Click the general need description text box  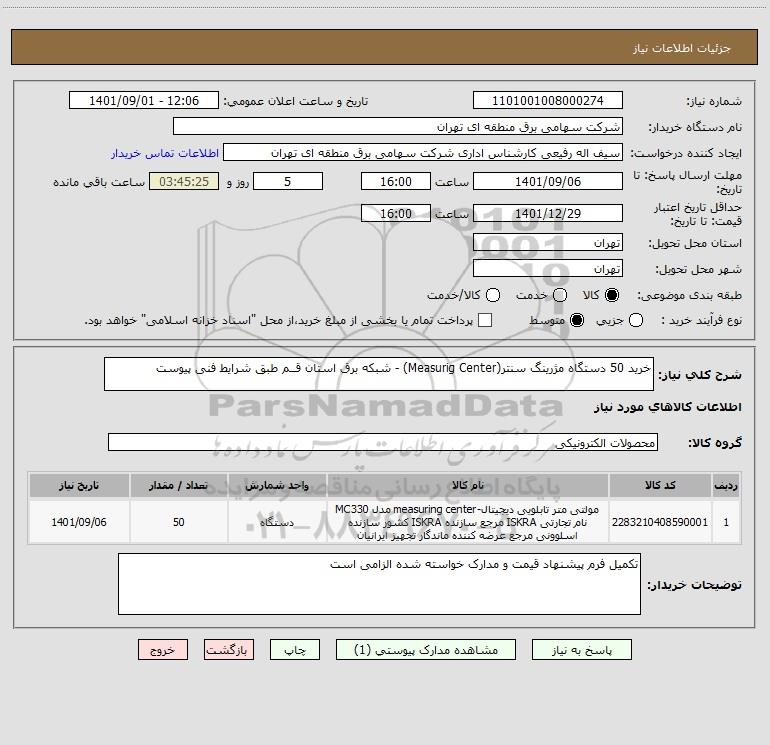click(x=379, y=374)
